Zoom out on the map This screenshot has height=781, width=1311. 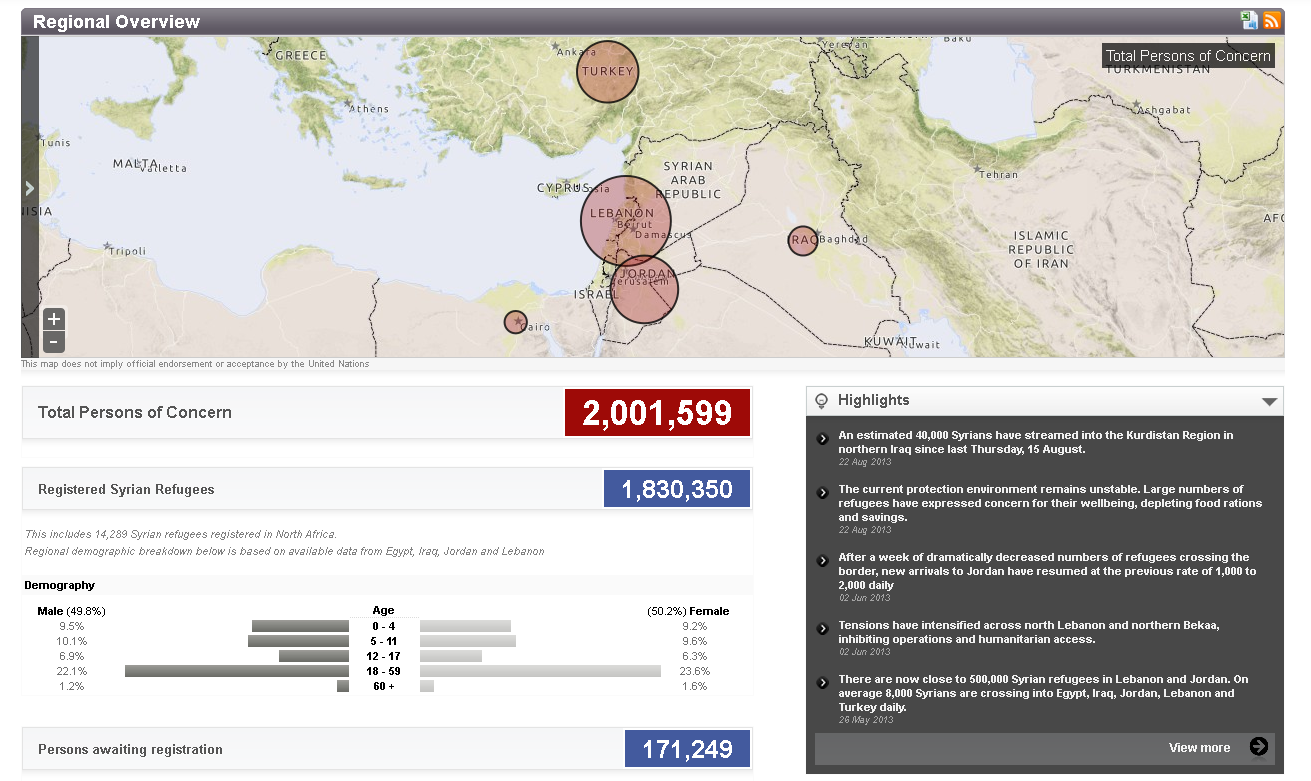click(54, 342)
